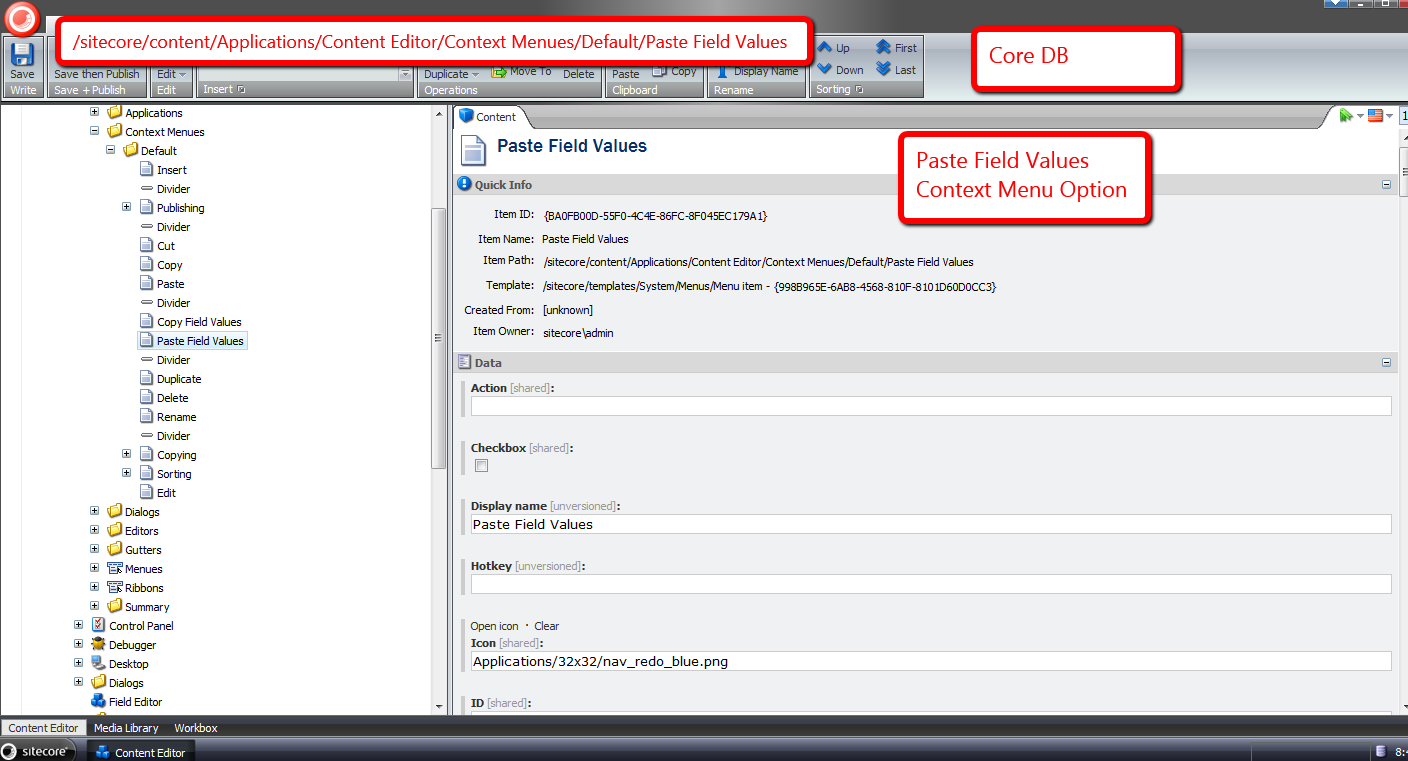This screenshot has width=1408, height=761.
Task: Collapse the Context Menues folder
Action: (95, 132)
